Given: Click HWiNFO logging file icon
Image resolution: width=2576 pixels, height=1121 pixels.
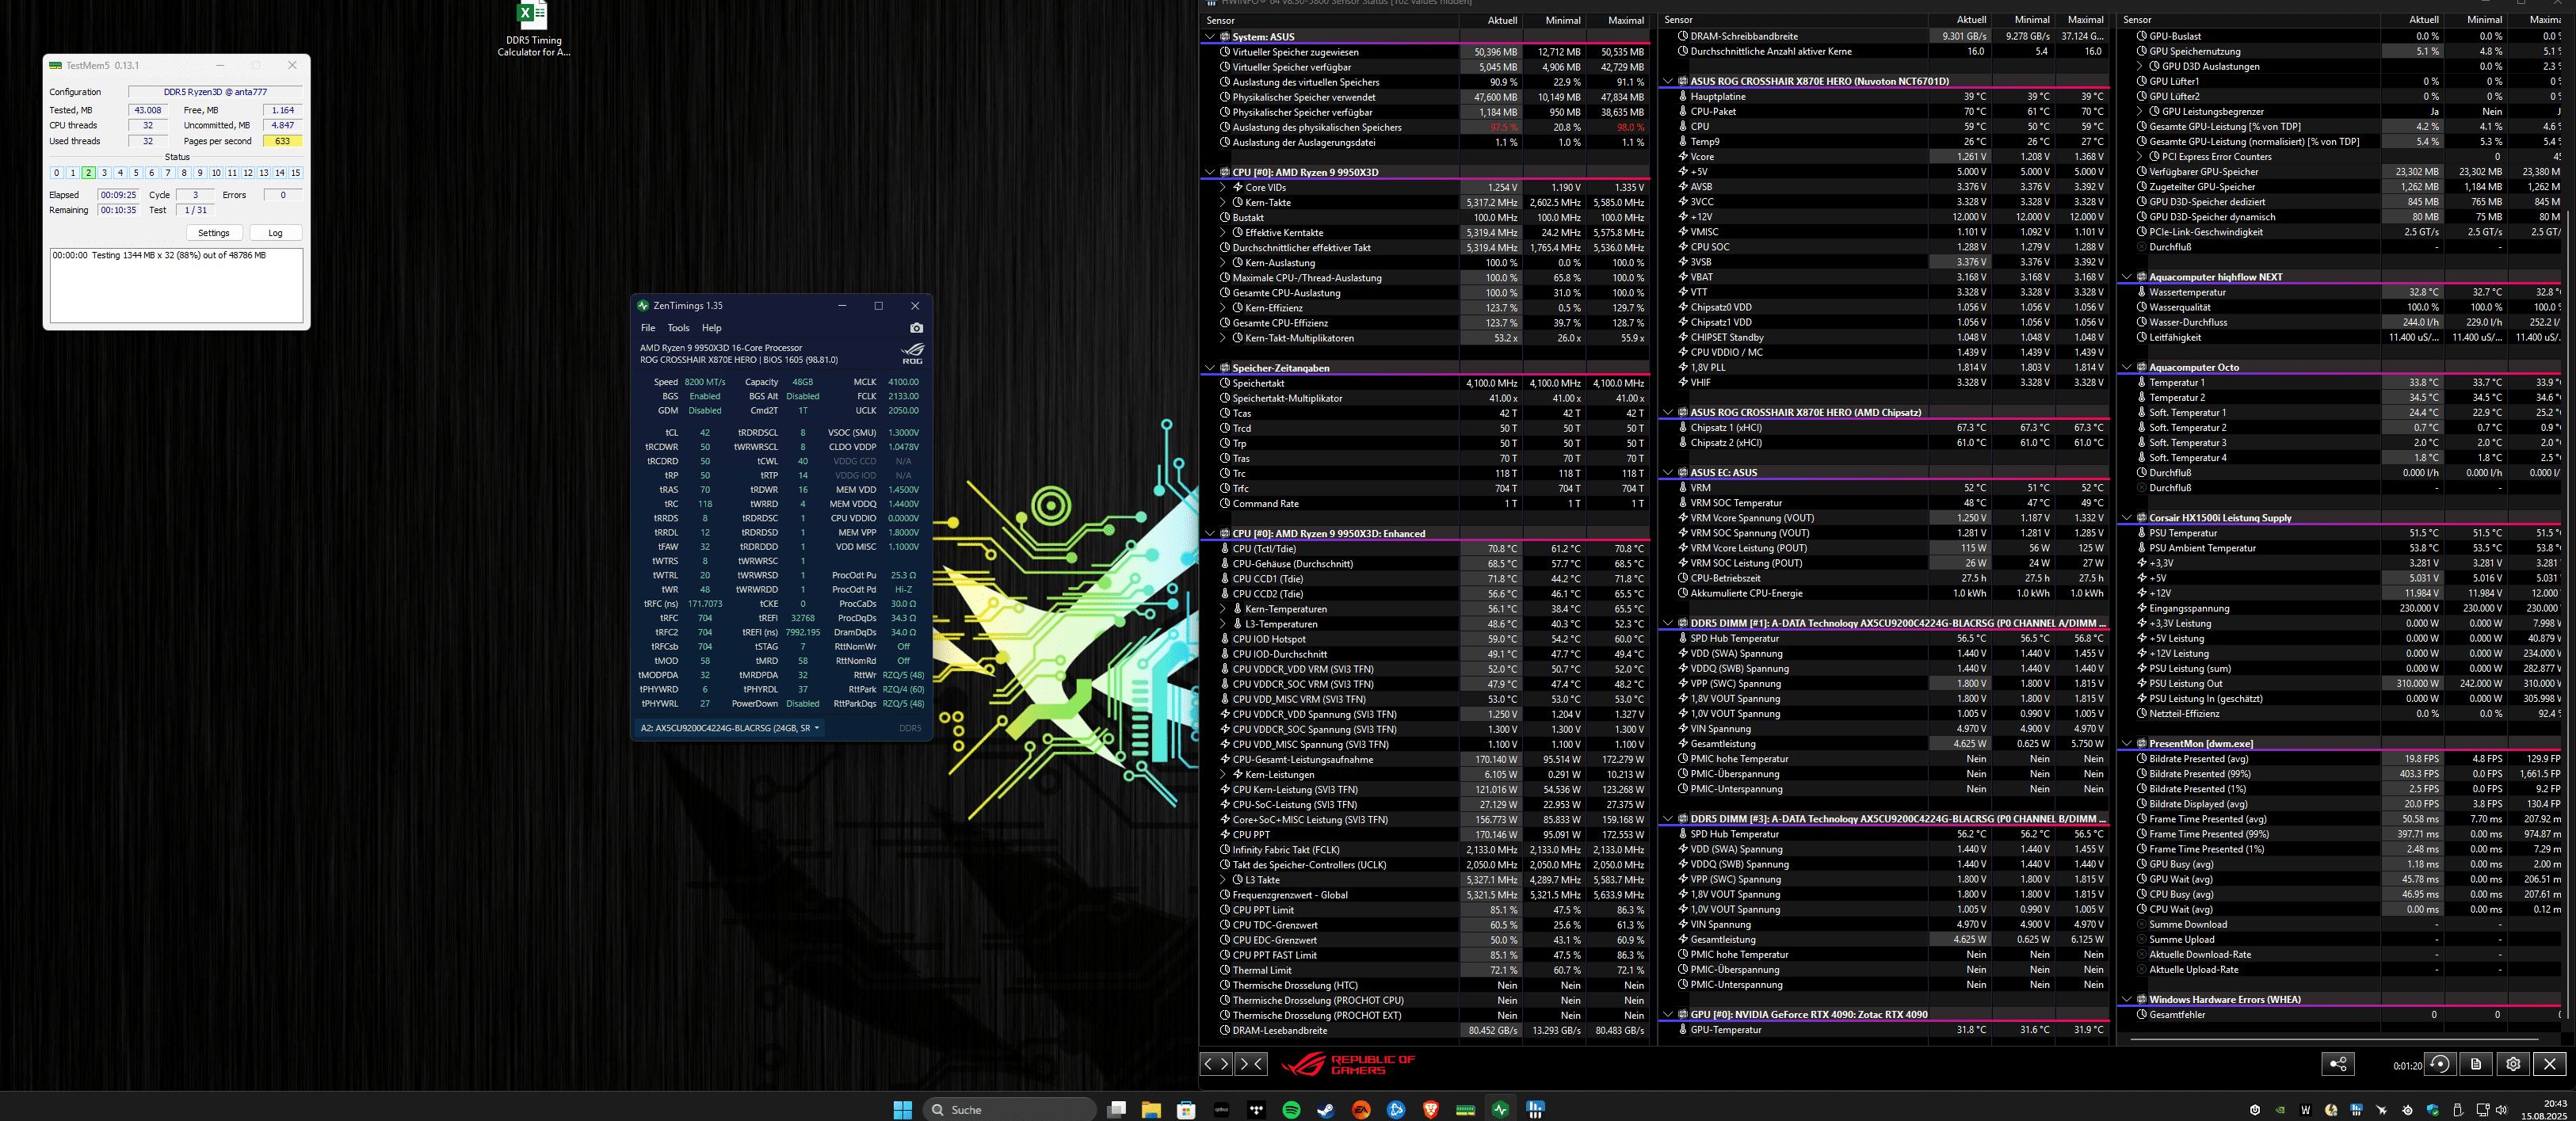Looking at the screenshot, I should 2476,1064.
